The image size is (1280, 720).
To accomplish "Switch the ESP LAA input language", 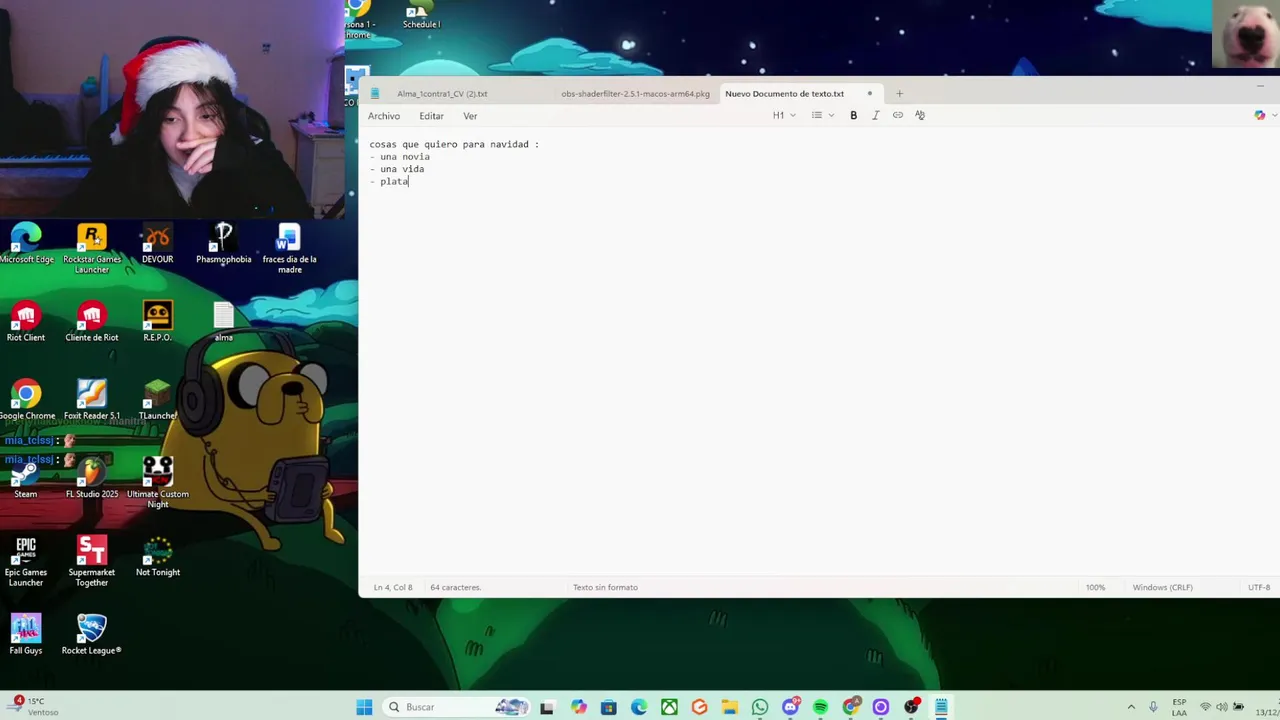I will 1179,707.
